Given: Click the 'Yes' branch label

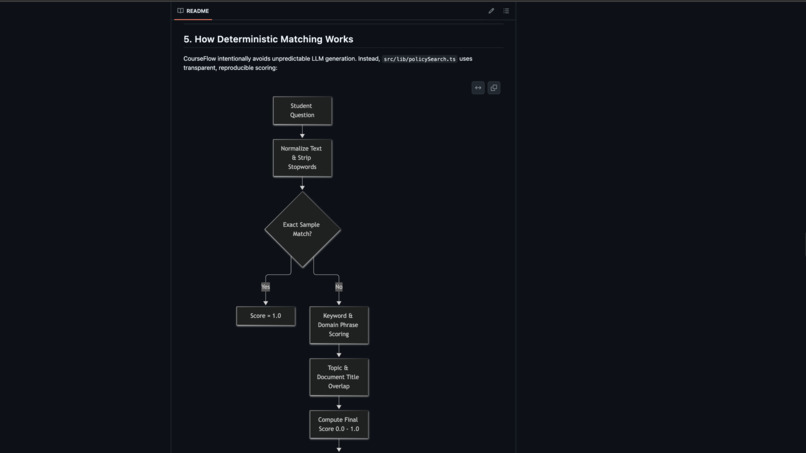Looking at the screenshot, I should click(x=265, y=286).
